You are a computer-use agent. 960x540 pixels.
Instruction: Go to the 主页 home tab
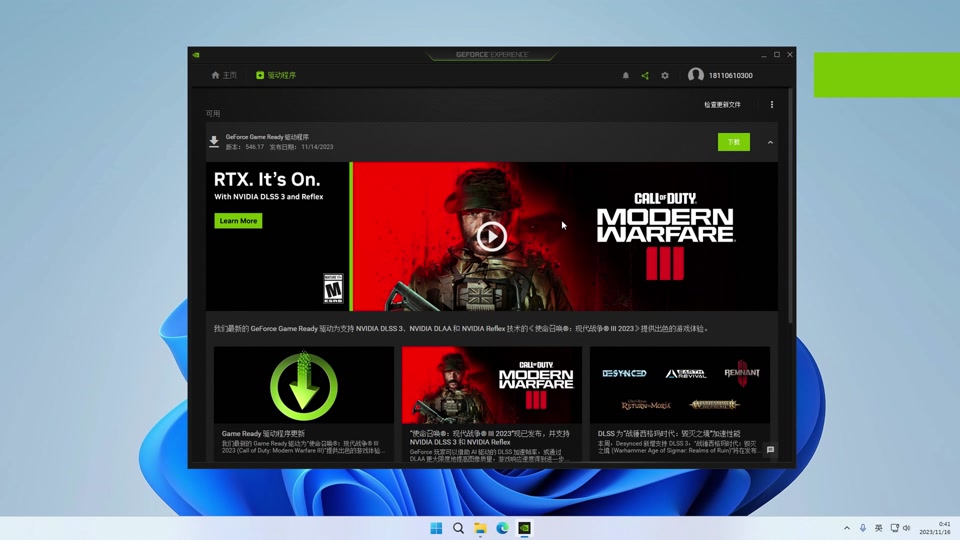coord(224,75)
